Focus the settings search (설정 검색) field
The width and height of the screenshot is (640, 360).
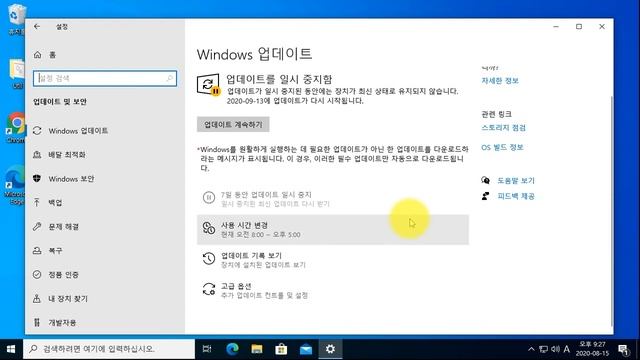104,78
